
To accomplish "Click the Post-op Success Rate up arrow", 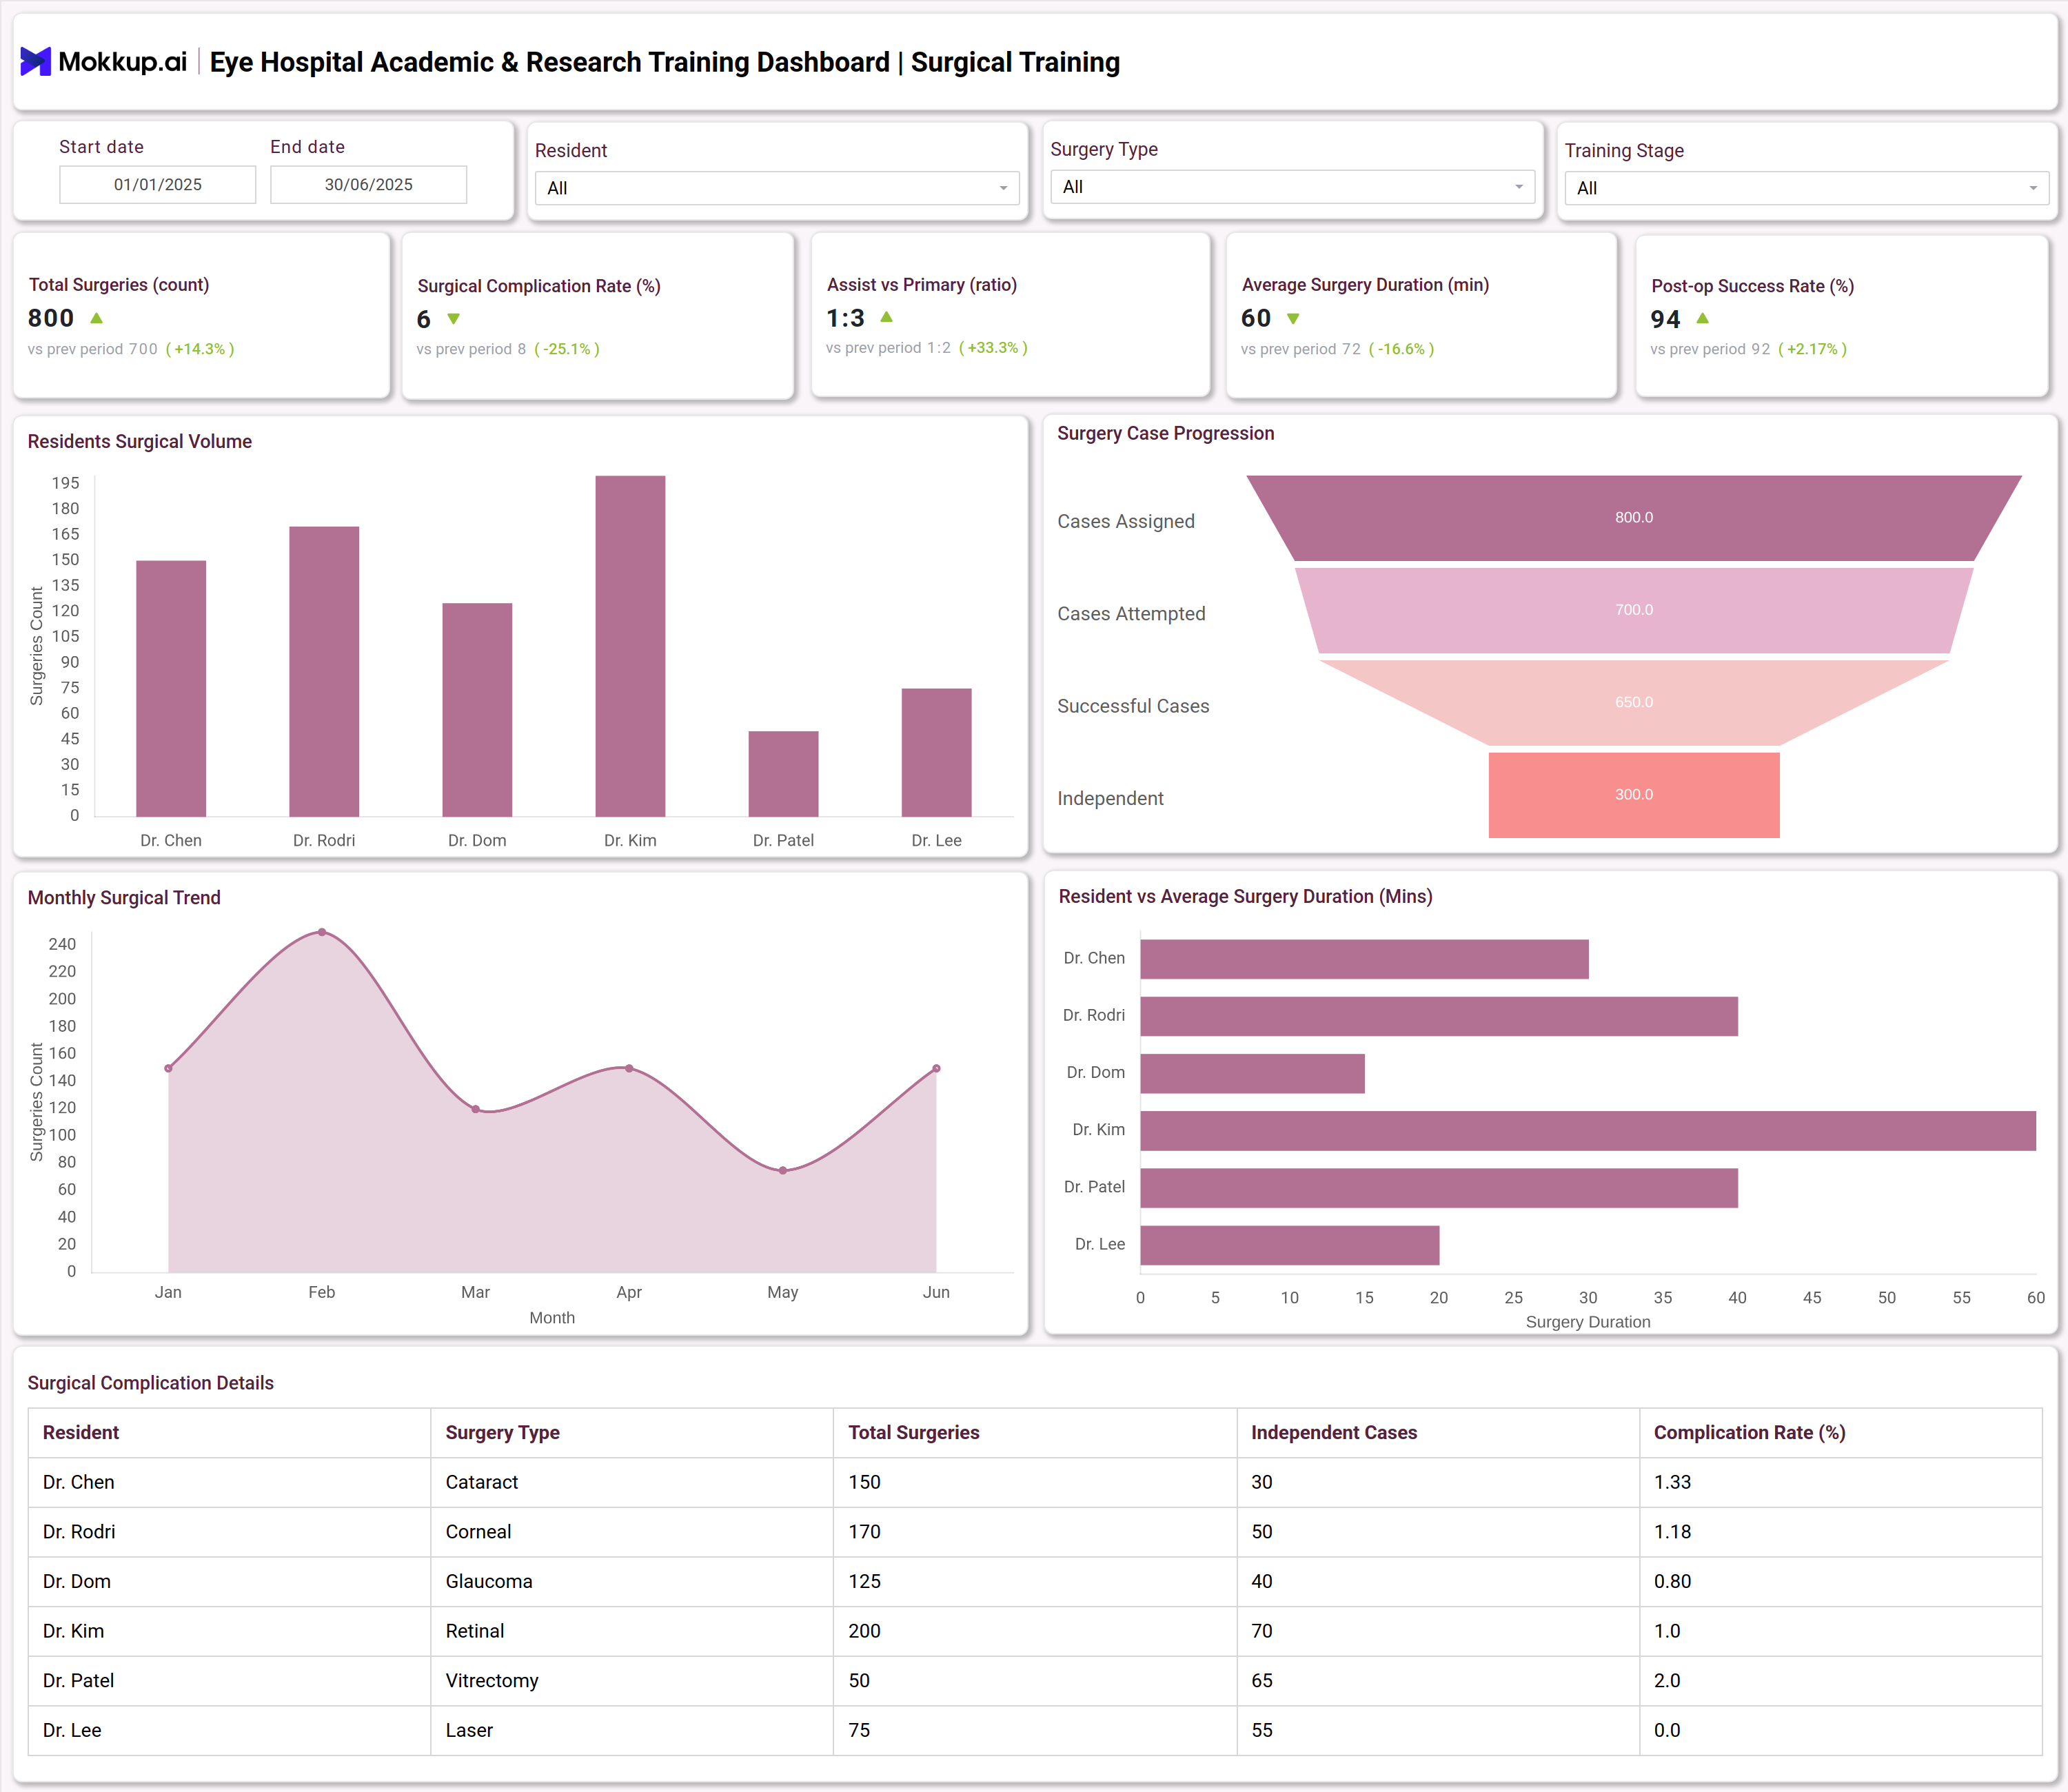I will 1703,318.
